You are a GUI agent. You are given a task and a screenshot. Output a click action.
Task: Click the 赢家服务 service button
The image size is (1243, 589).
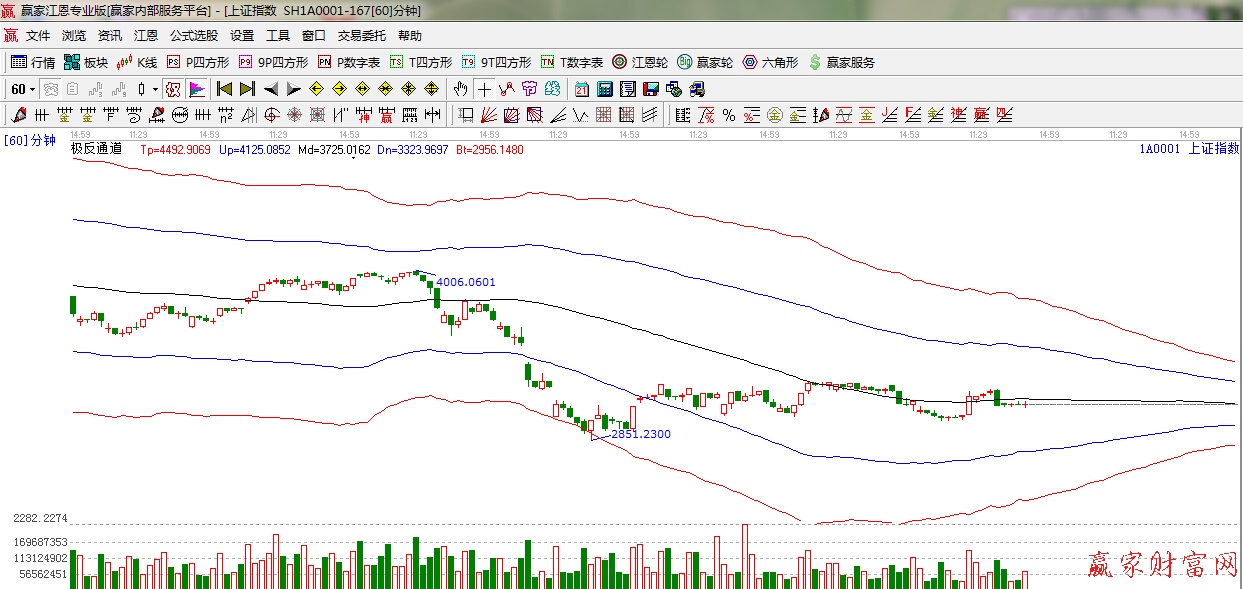841,62
